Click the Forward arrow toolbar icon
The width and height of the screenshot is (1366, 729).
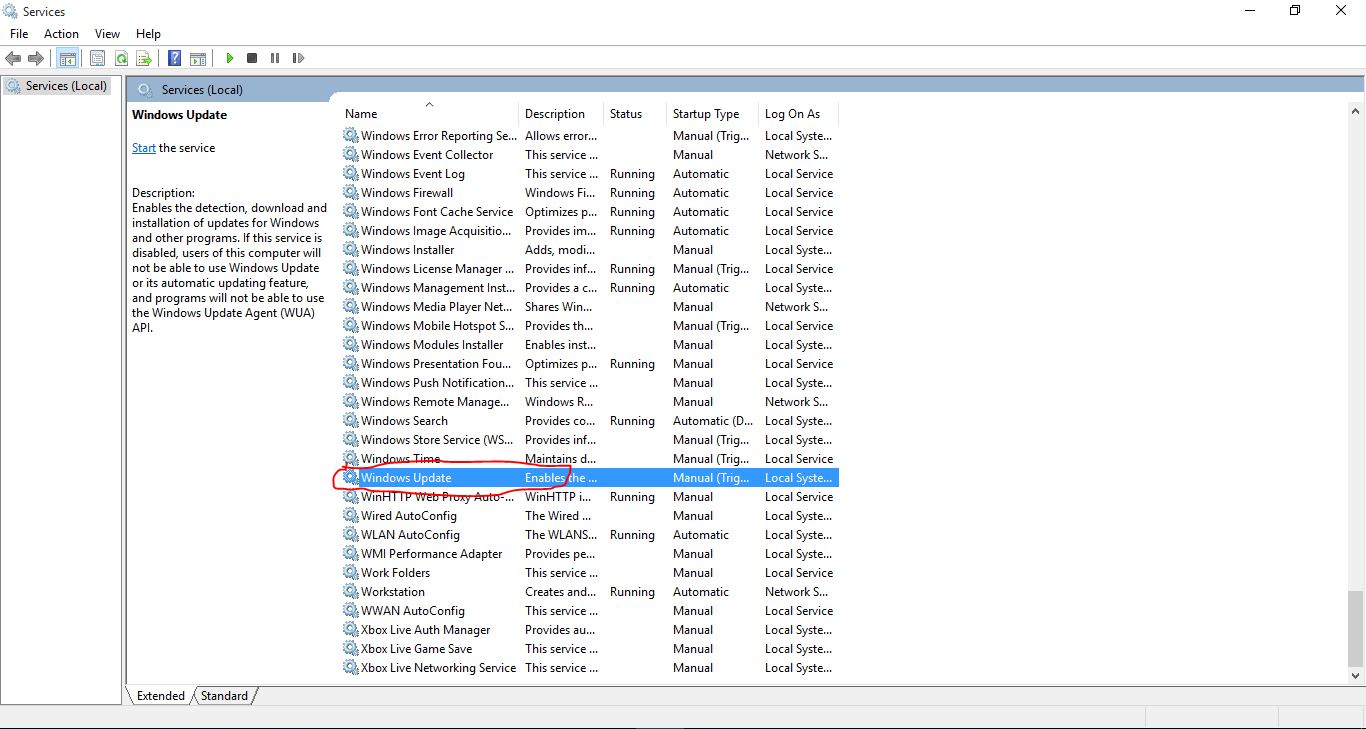(x=36, y=58)
